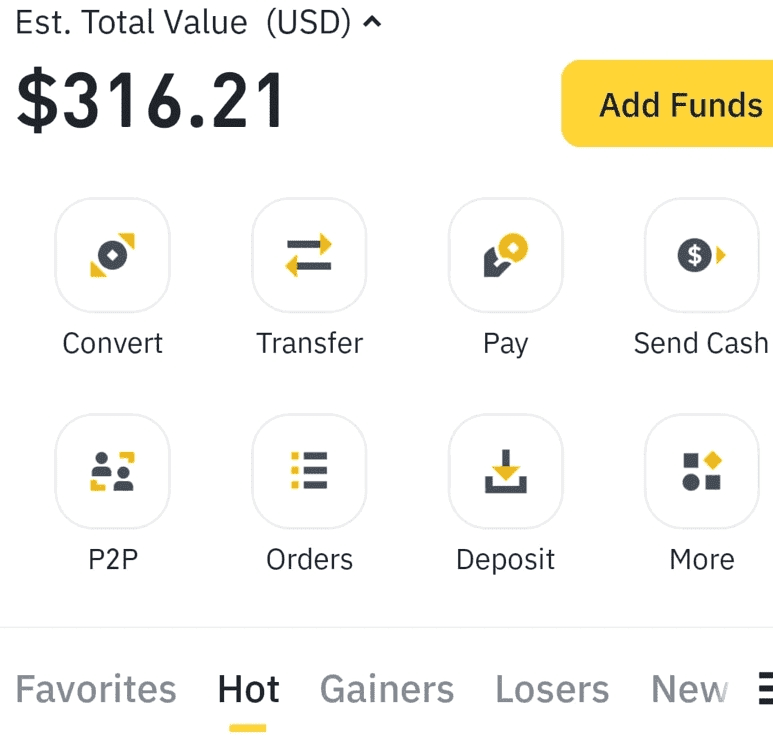Tap the $316.21 balance amount
This screenshot has width=773, height=739.
point(150,101)
